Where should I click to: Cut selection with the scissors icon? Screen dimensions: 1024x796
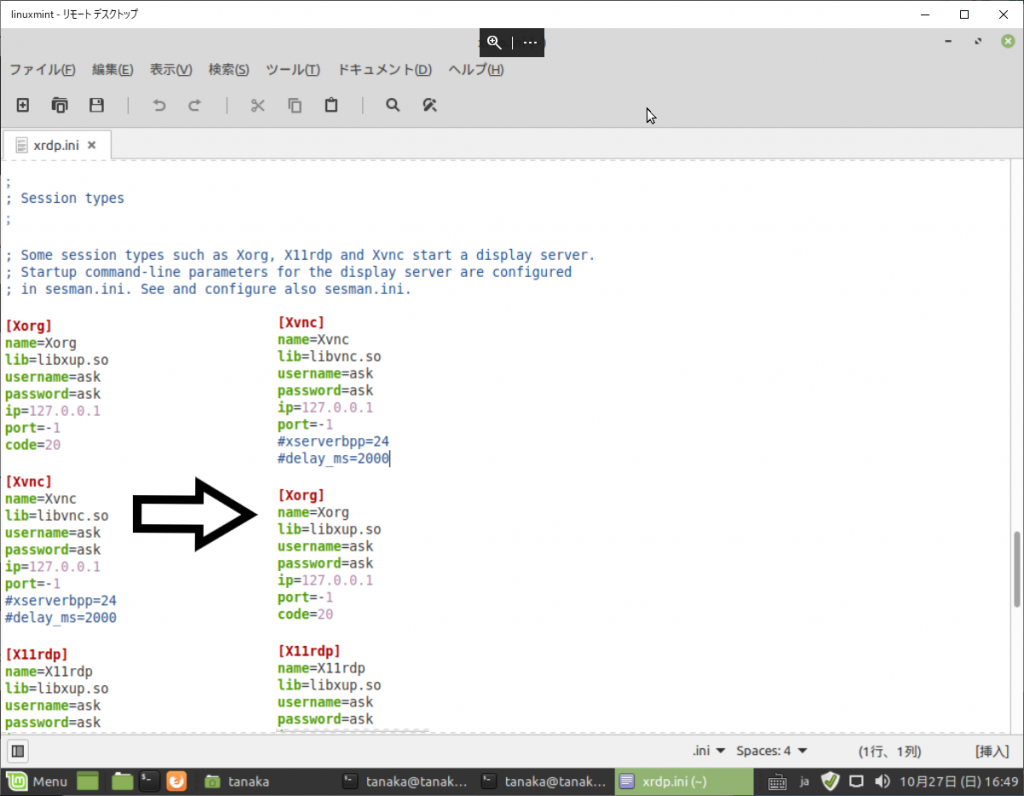click(258, 105)
